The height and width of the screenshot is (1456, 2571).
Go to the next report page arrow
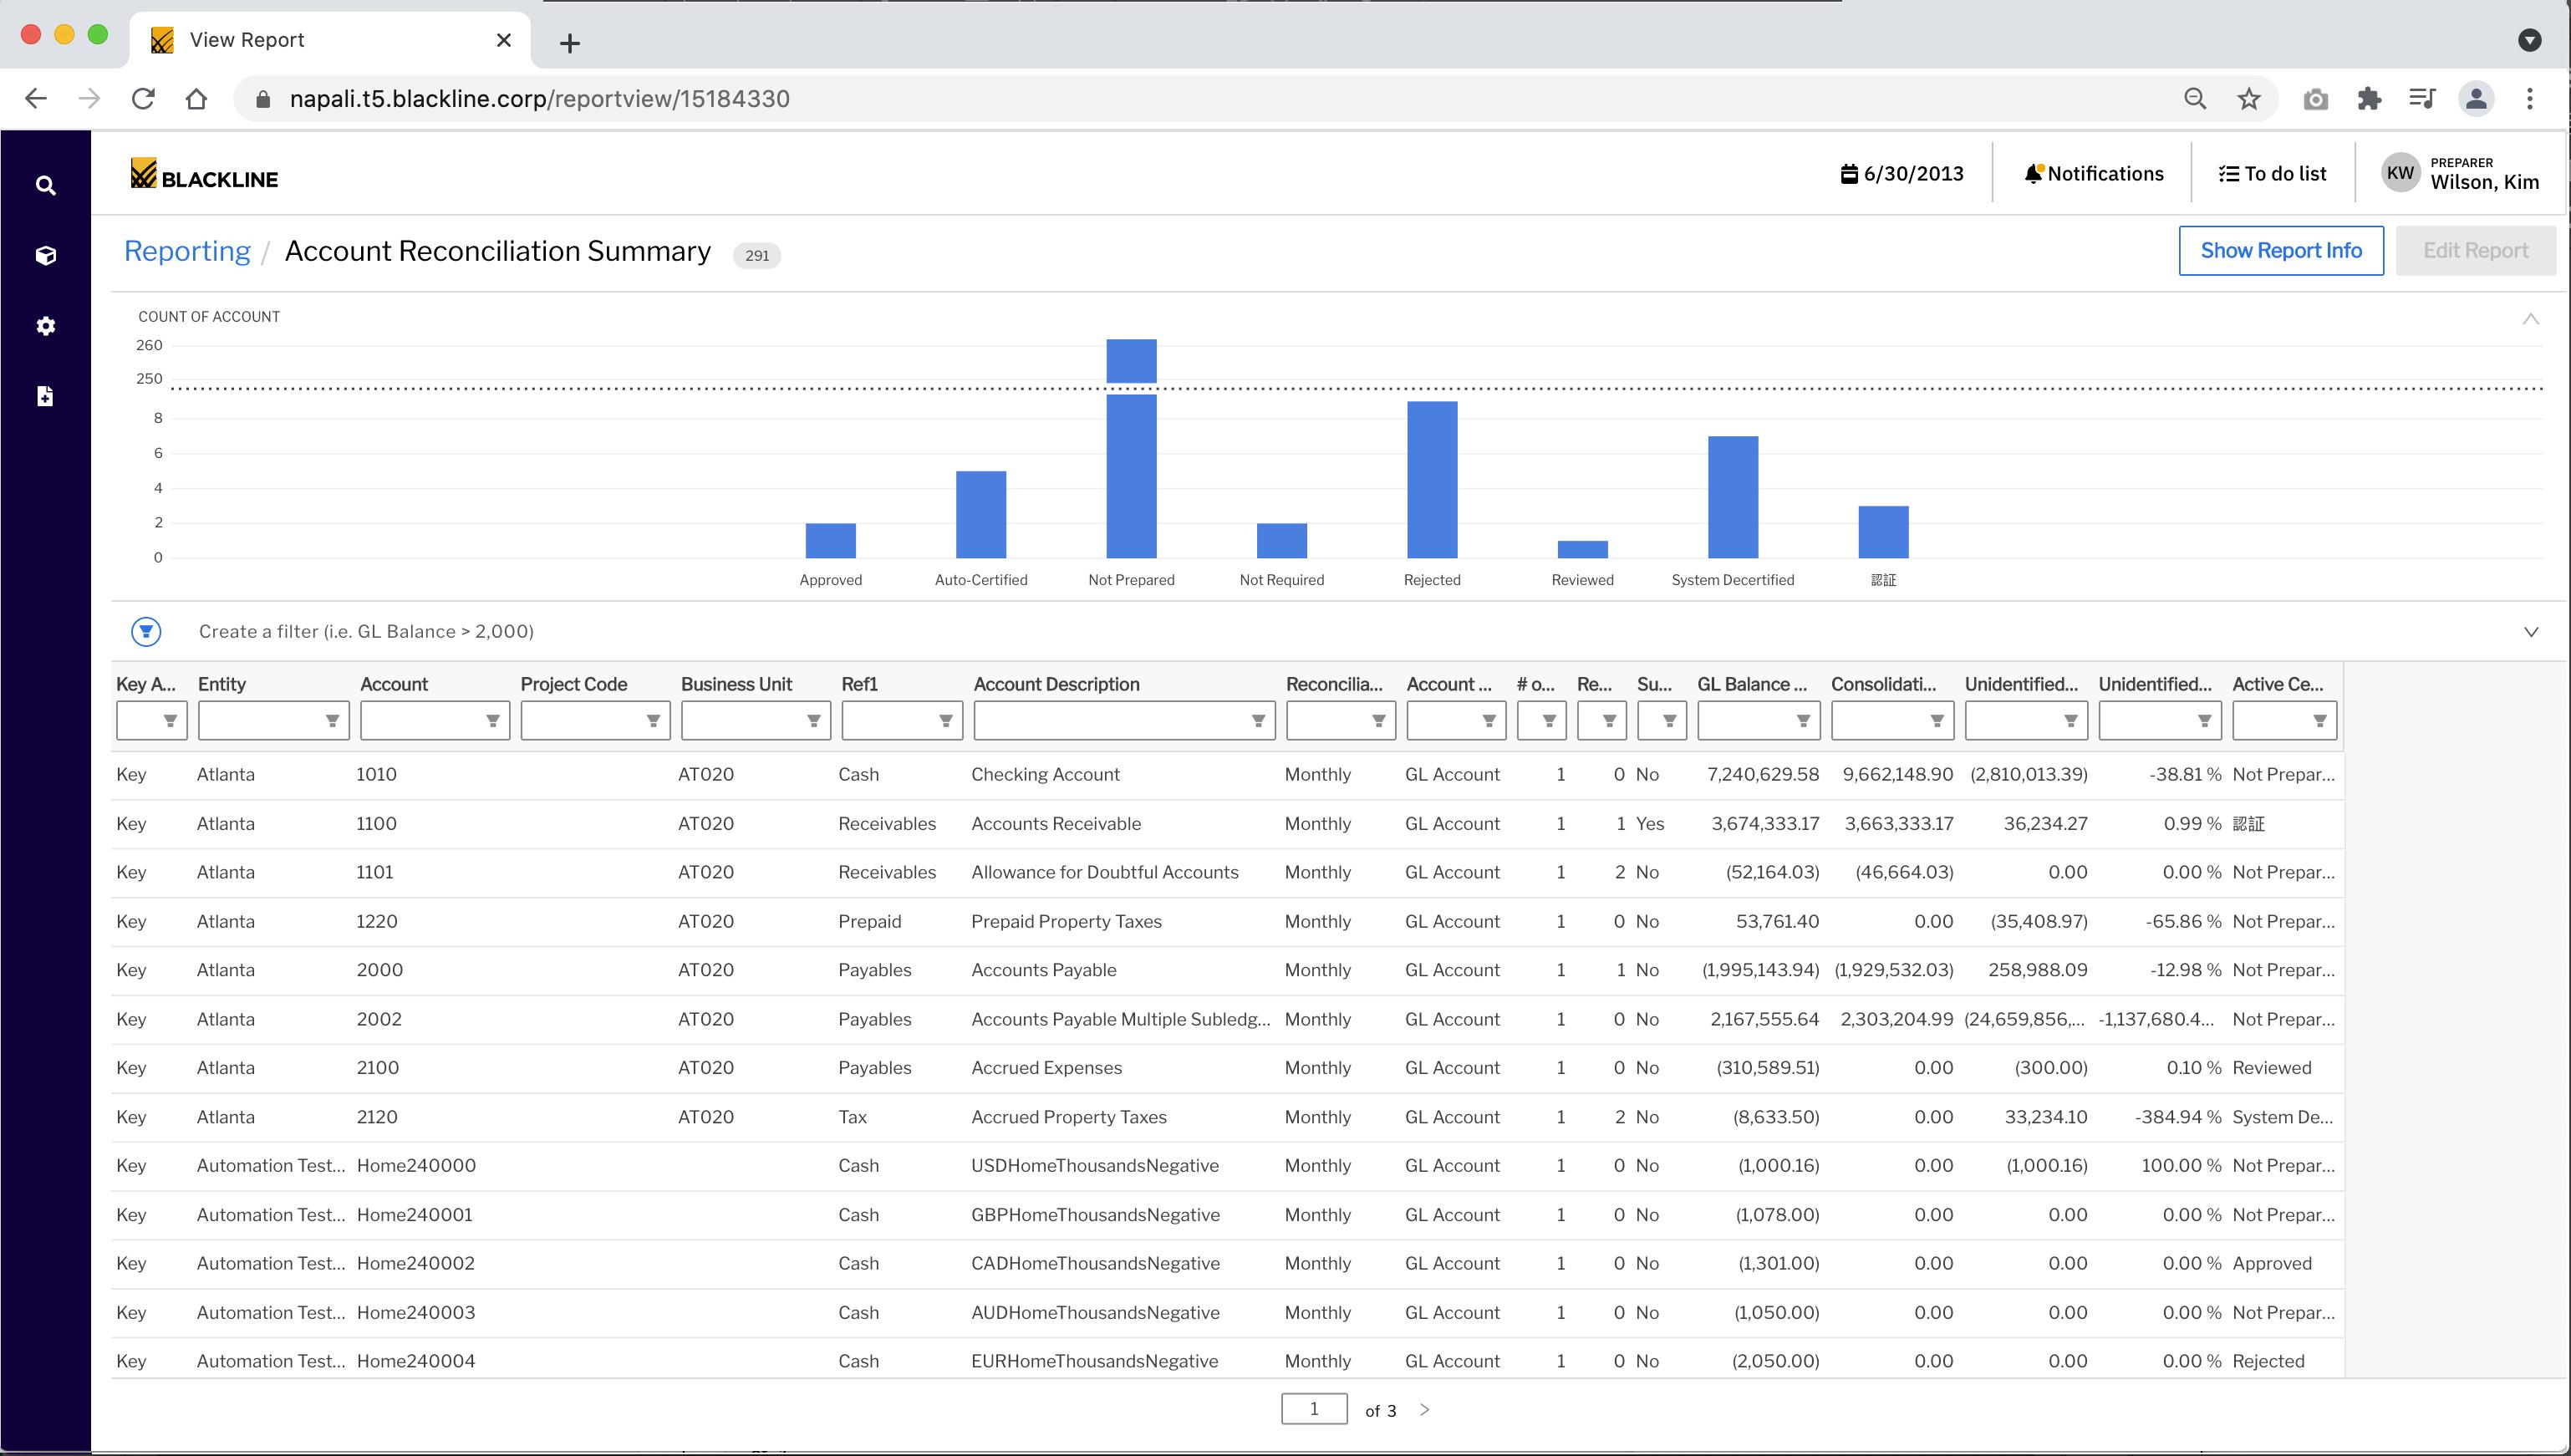[x=1425, y=1409]
